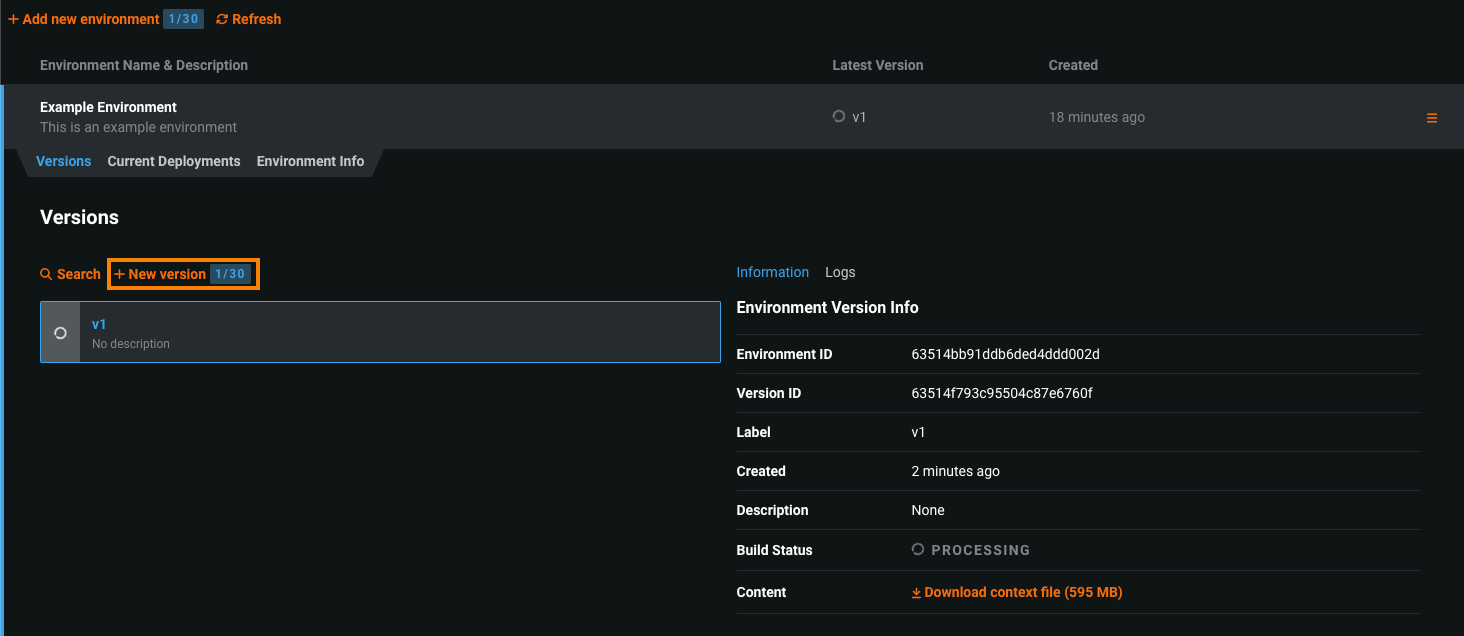Select the Versions tab

coord(64,161)
